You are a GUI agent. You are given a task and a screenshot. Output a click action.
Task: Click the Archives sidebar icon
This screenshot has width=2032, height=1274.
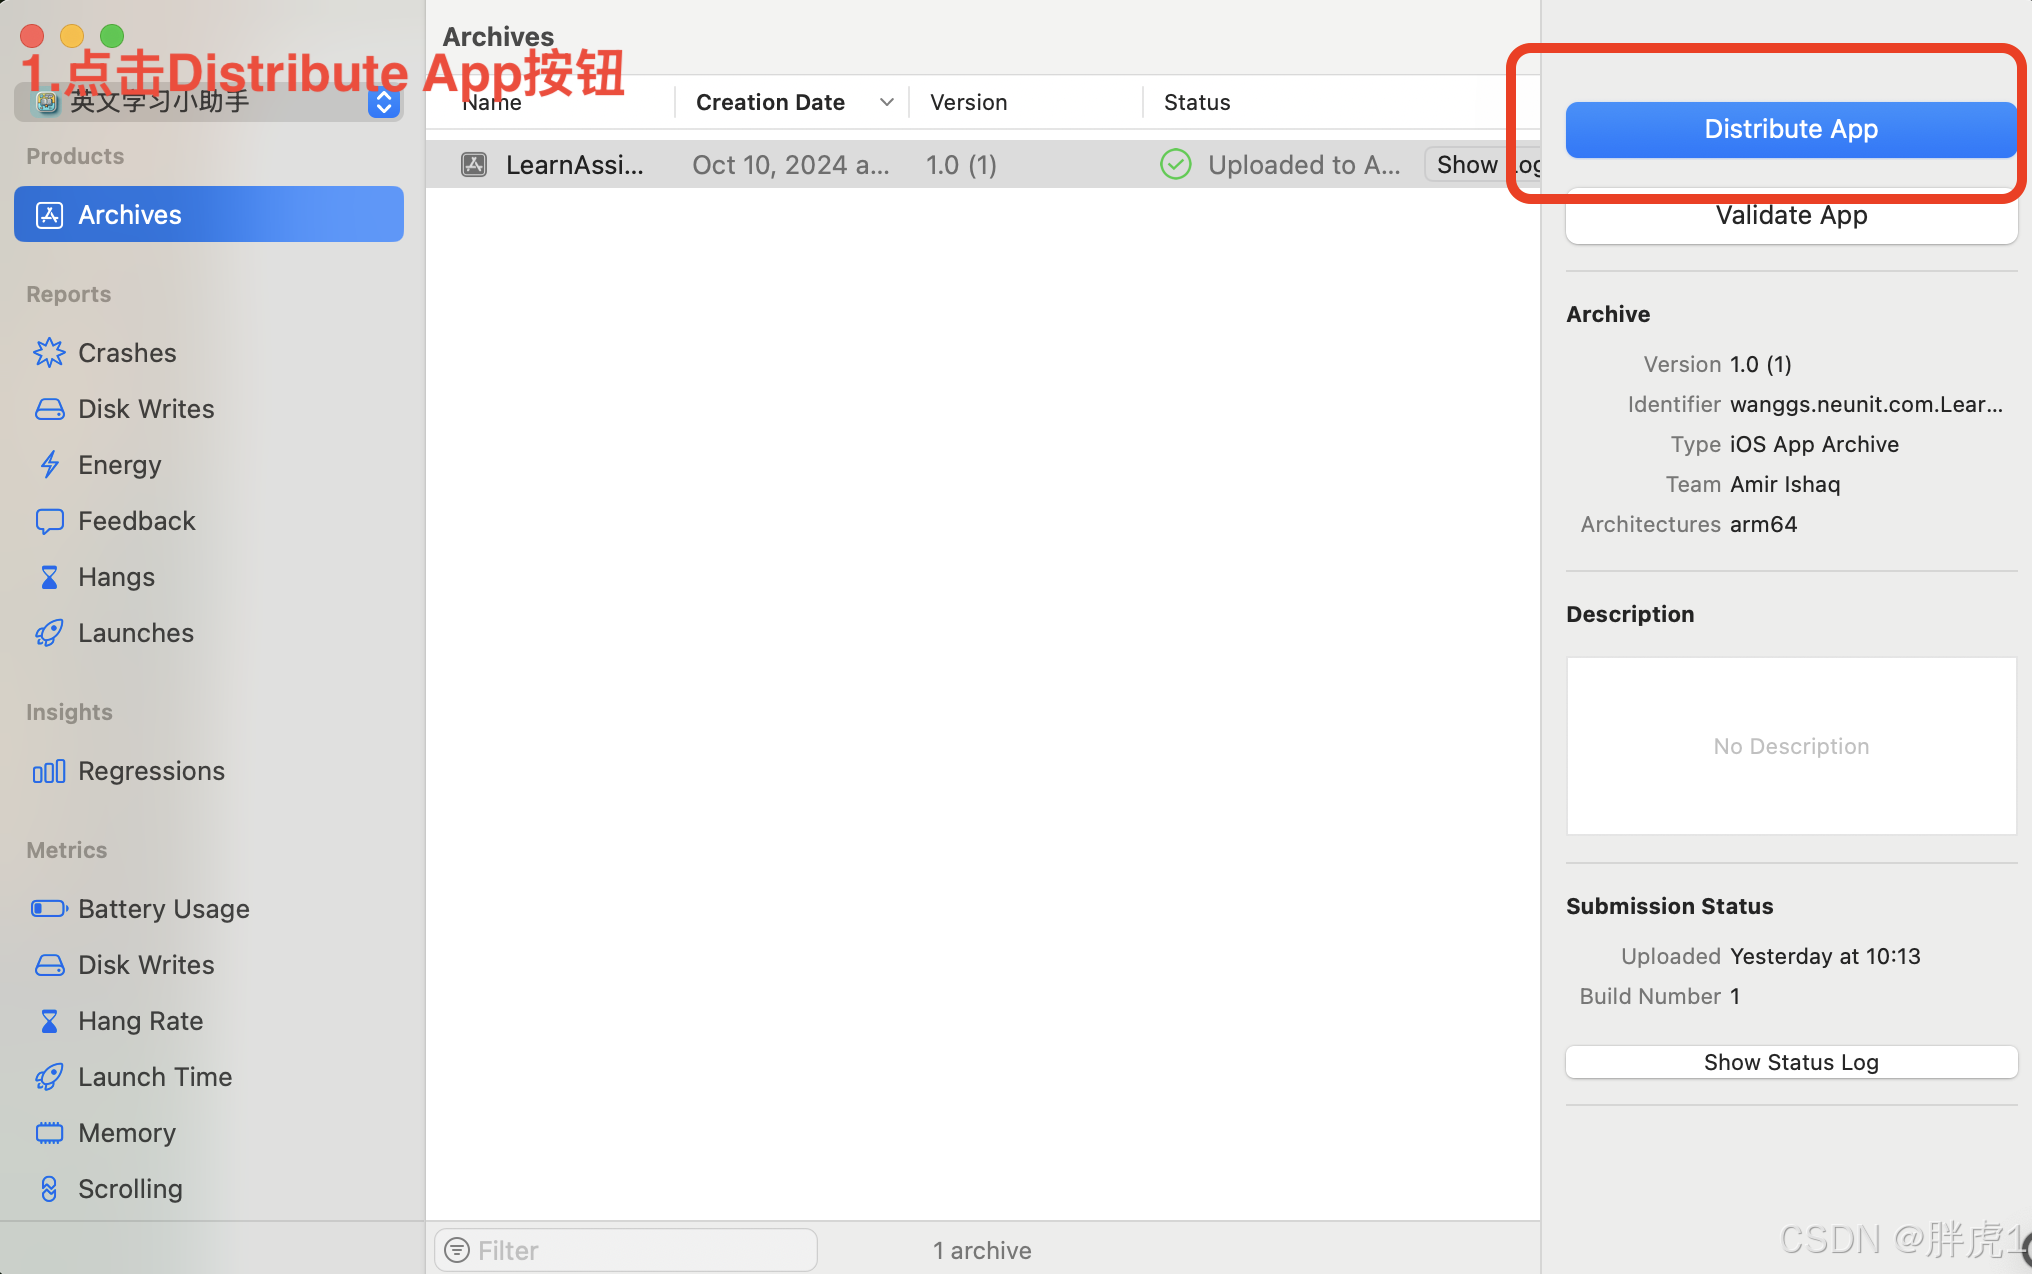coord(49,215)
